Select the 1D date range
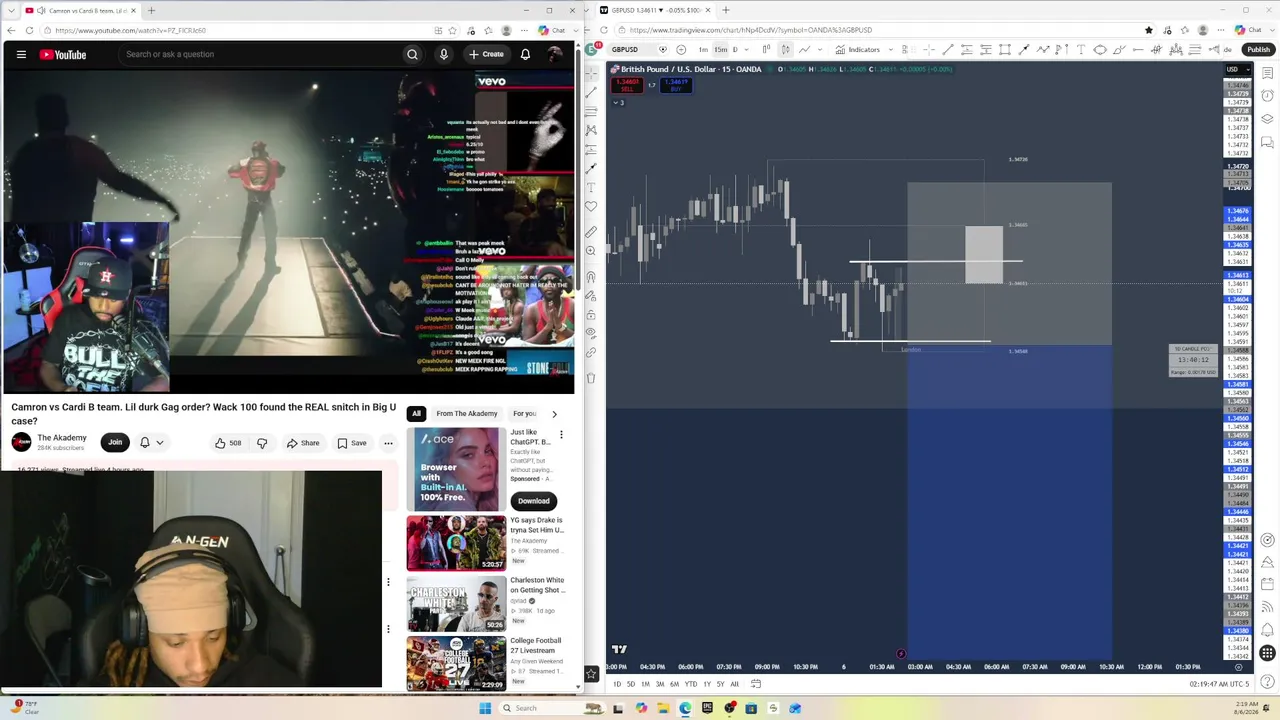 pos(617,684)
